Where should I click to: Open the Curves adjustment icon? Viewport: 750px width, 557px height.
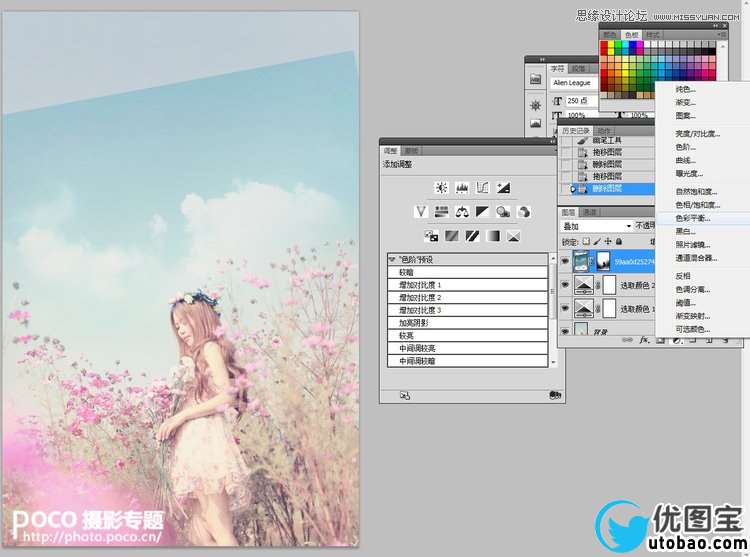[482, 187]
